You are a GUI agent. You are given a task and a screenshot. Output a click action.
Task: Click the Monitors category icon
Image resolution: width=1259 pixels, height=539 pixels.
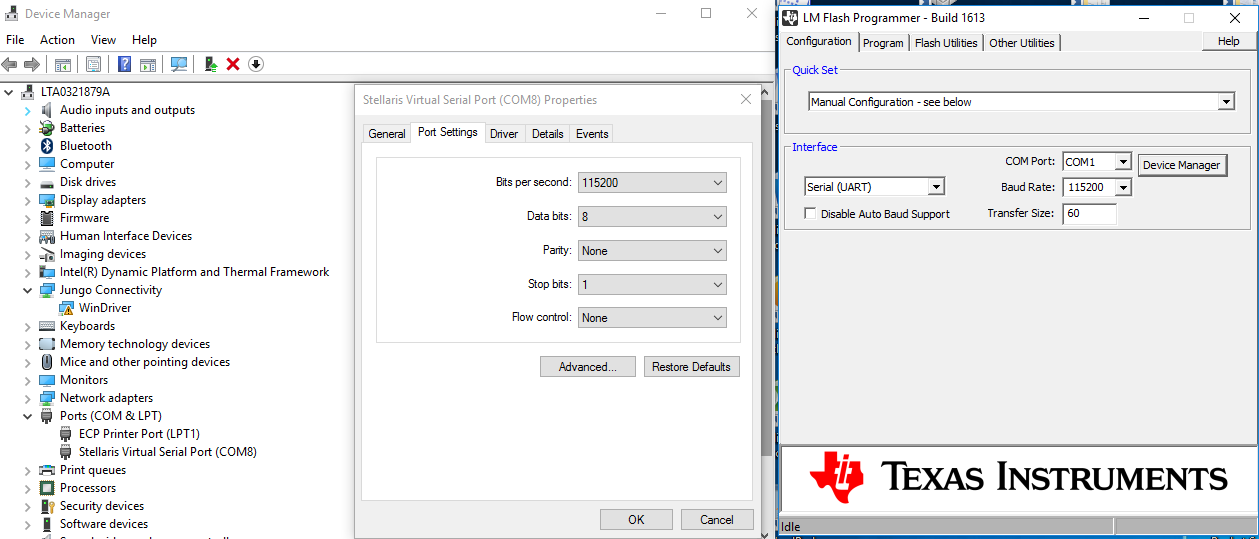(47, 380)
